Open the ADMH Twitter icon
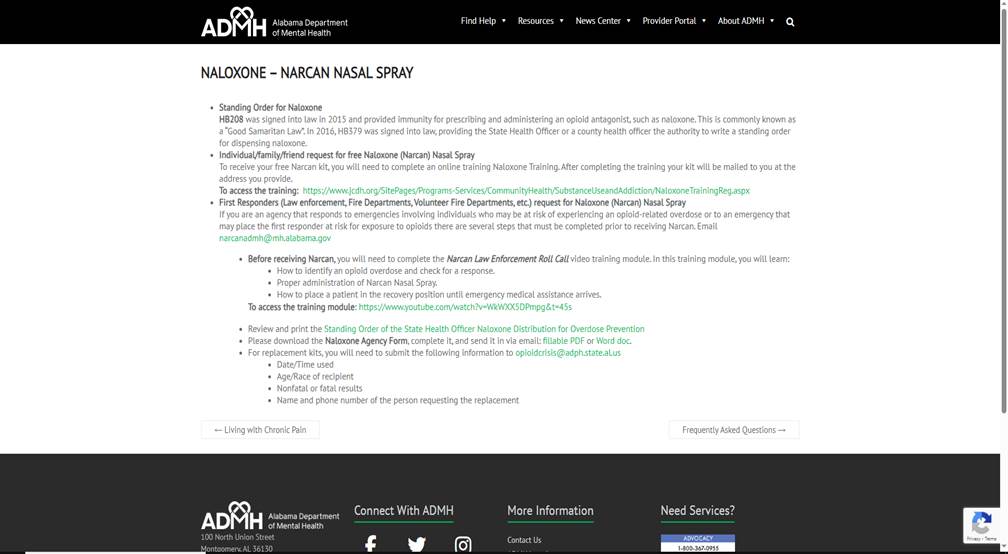 (x=417, y=544)
